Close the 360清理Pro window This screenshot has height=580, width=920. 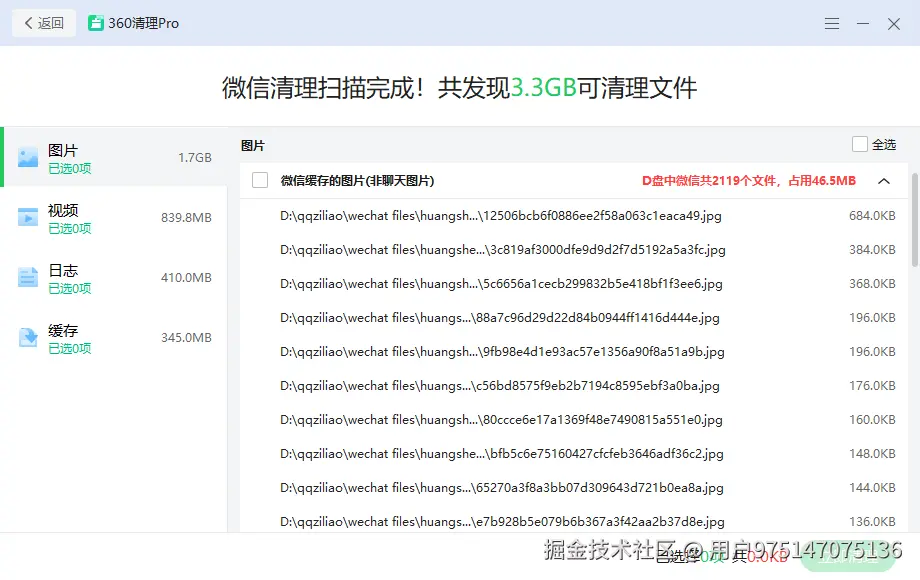[x=894, y=23]
